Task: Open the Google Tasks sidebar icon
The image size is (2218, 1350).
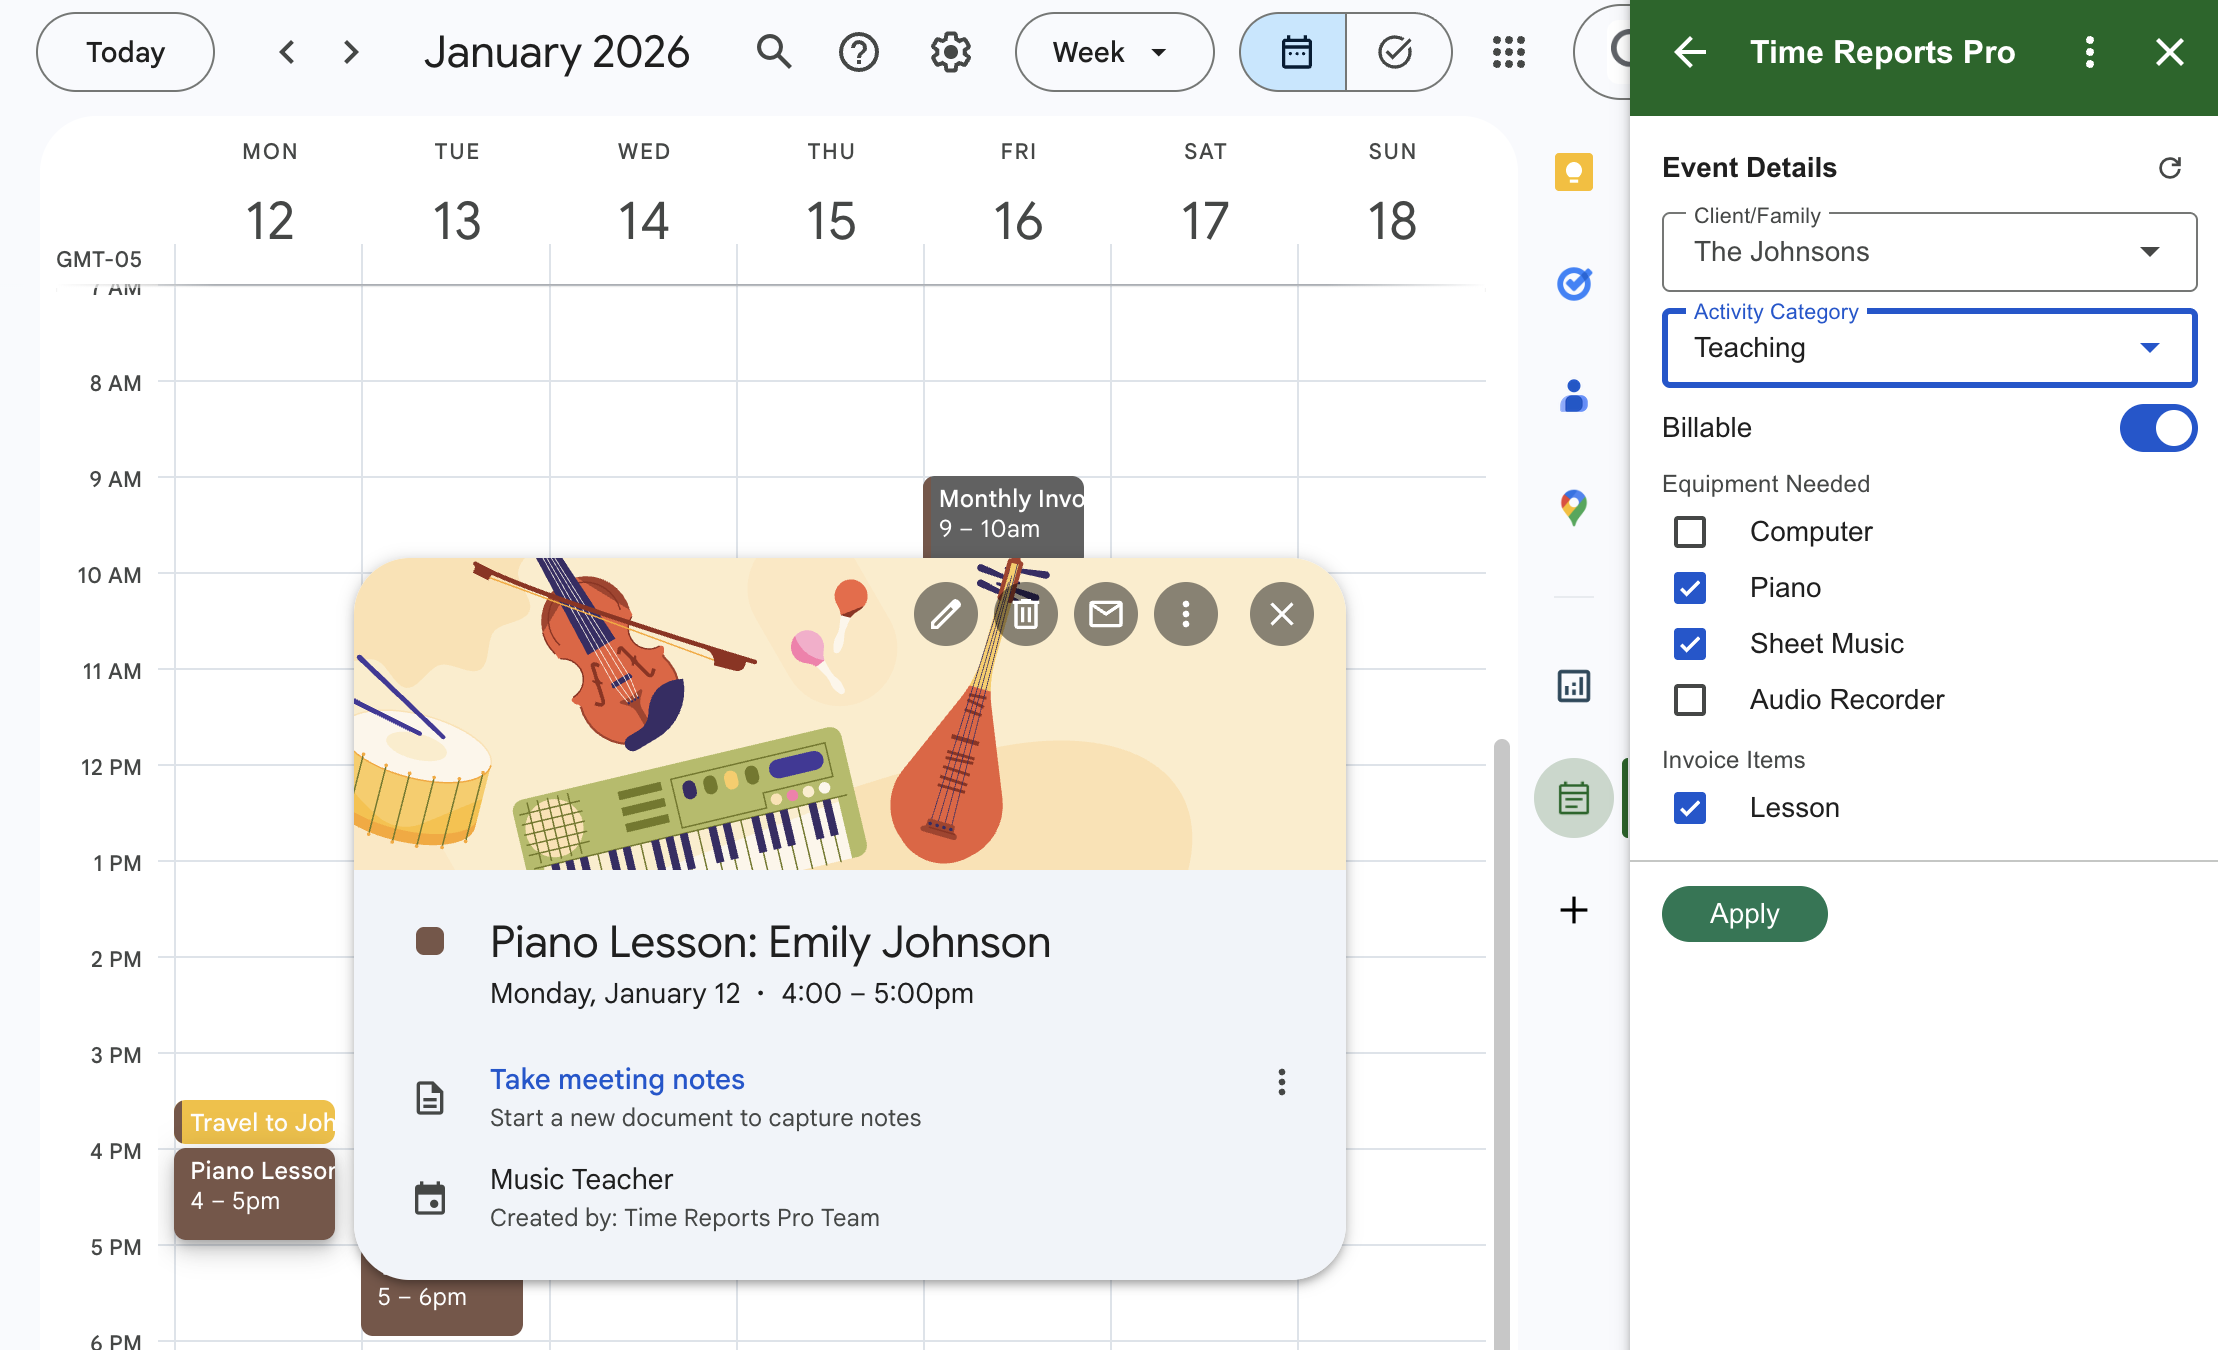Action: 1573,284
